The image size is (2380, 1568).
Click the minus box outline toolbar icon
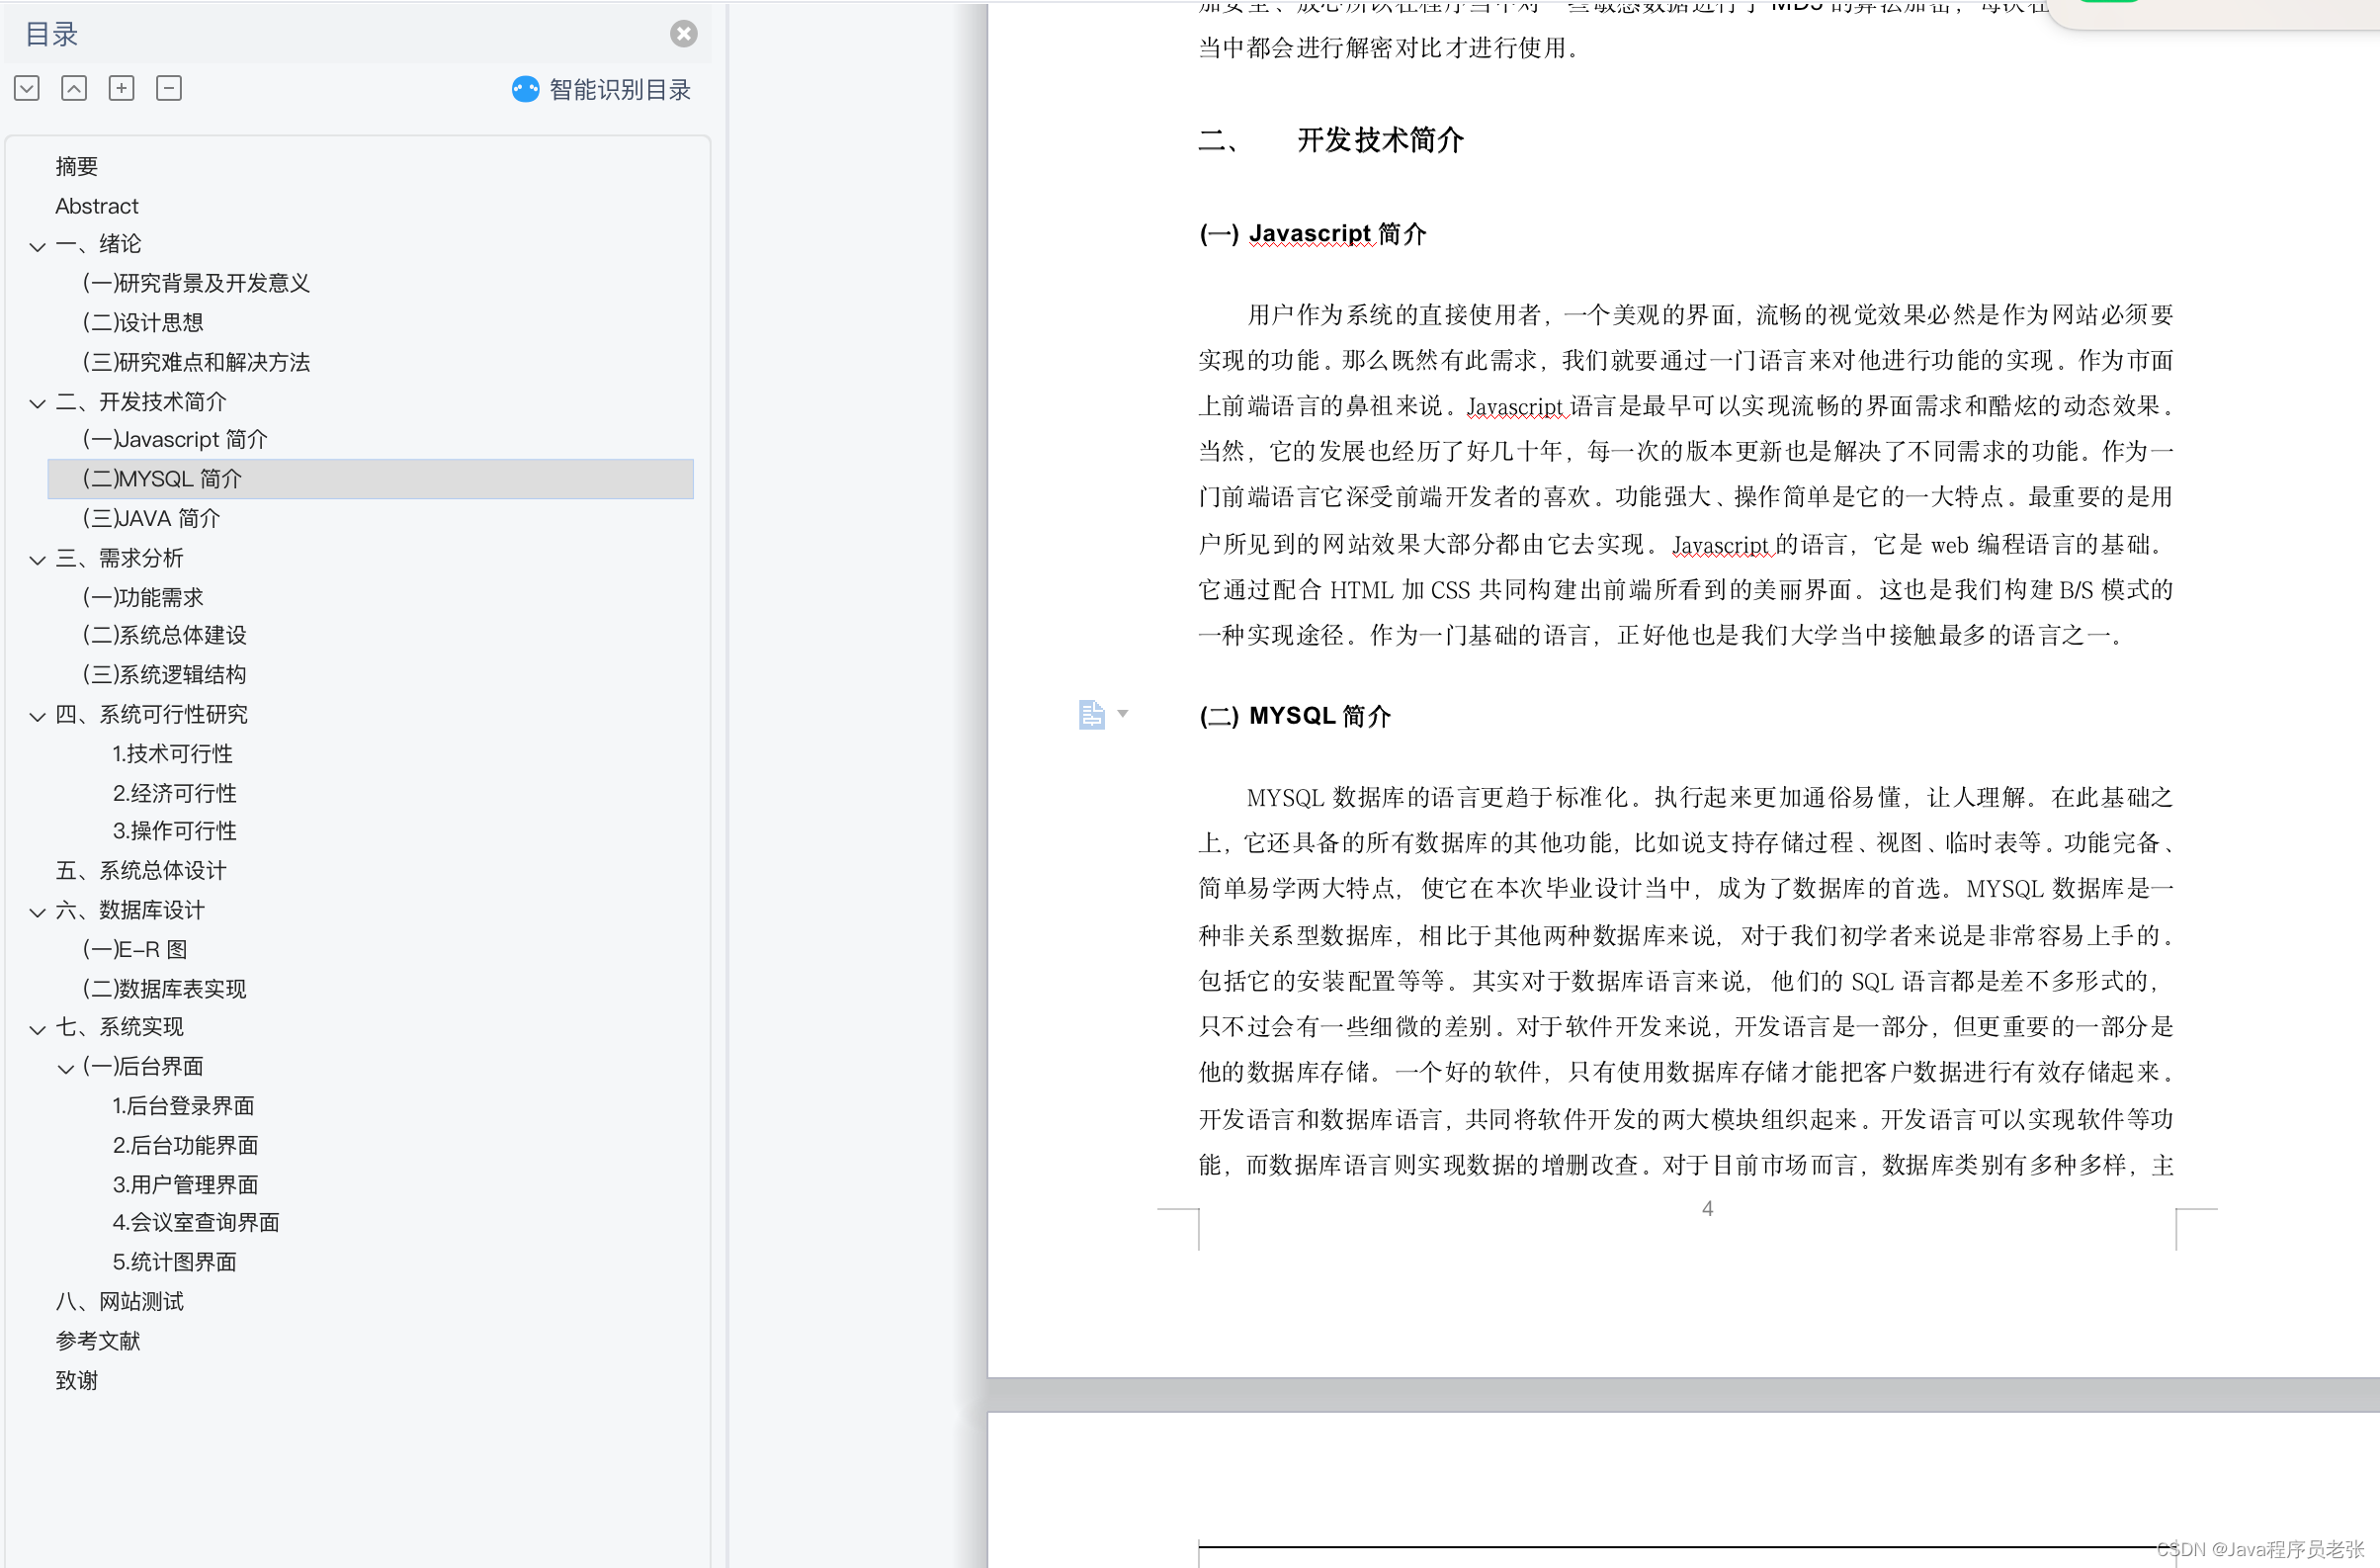[x=169, y=88]
